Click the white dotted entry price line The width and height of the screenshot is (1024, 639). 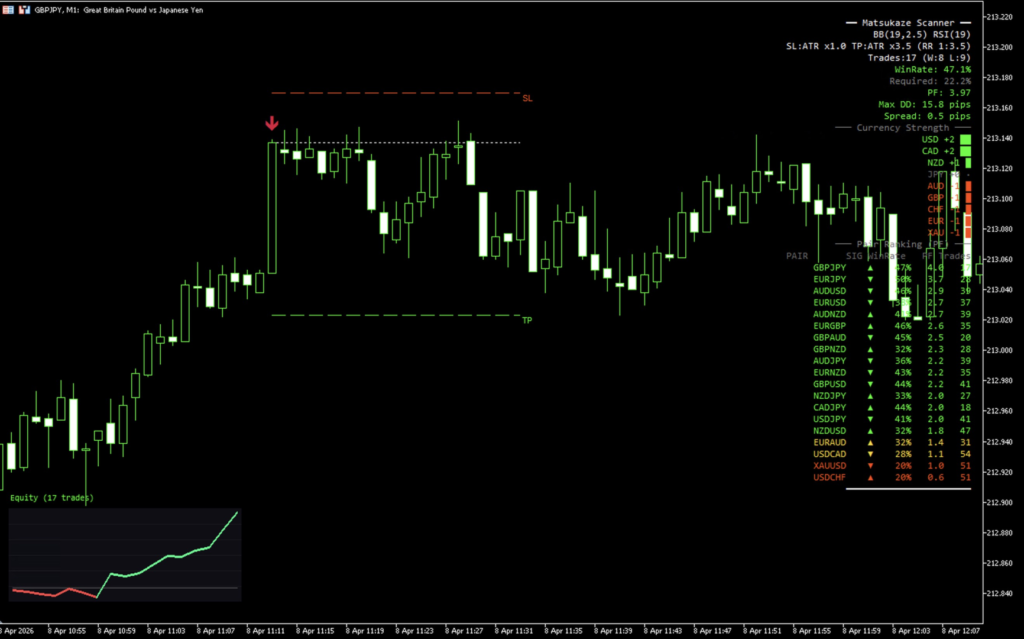point(400,142)
